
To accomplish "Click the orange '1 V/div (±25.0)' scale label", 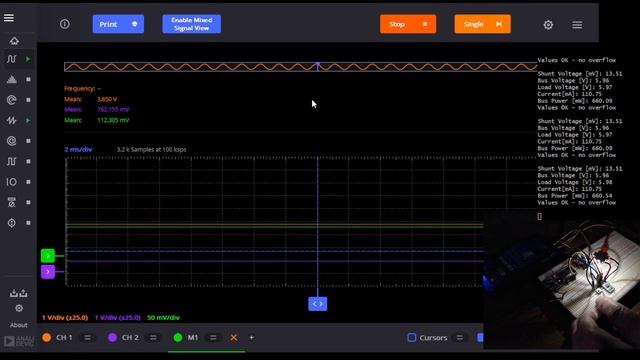I will [65, 318].
